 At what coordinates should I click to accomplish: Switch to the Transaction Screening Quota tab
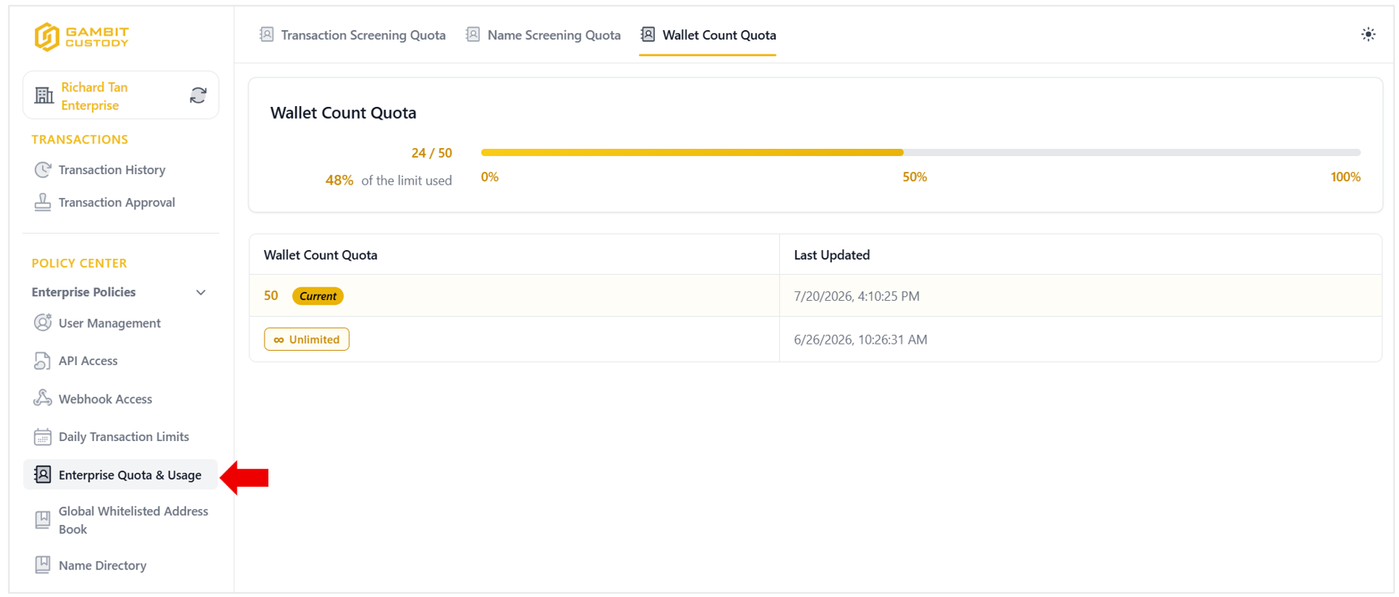pyautogui.click(x=352, y=35)
